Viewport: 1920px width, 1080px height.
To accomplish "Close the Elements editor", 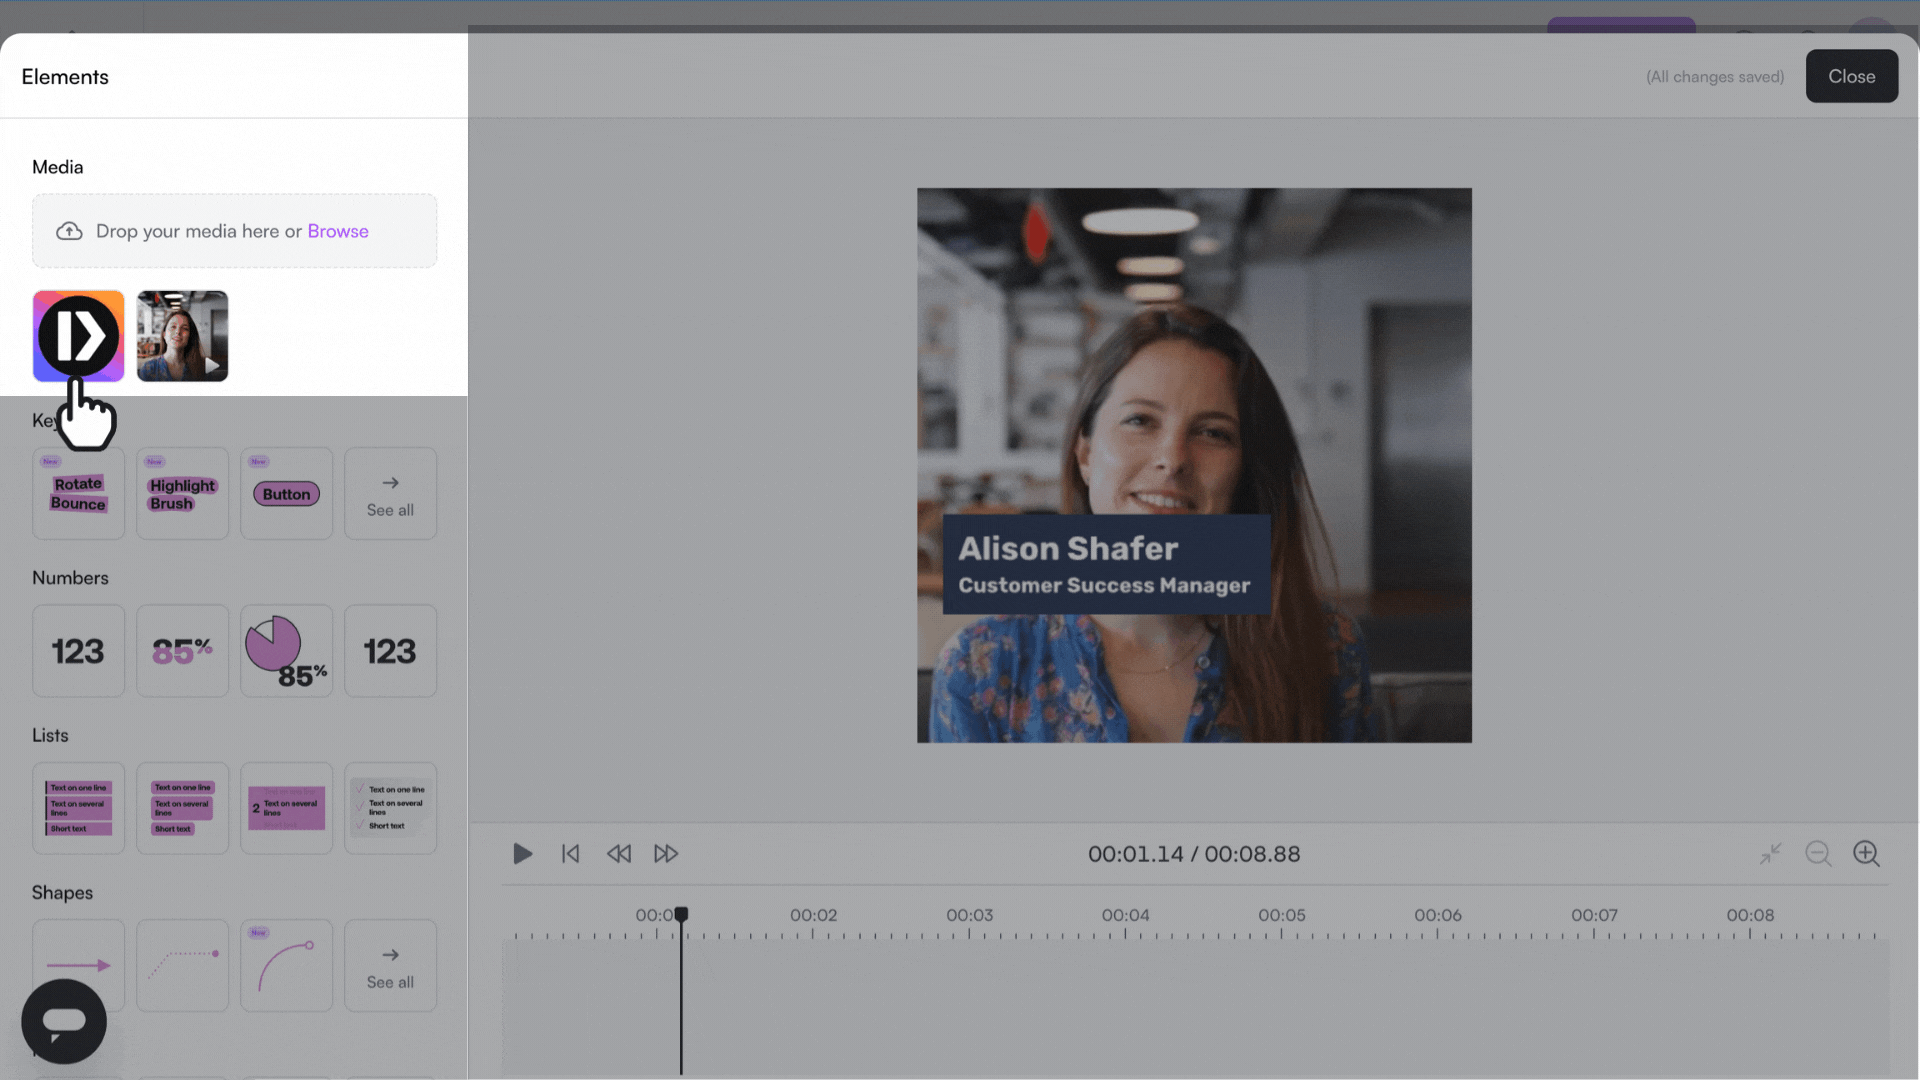I will (1851, 76).
